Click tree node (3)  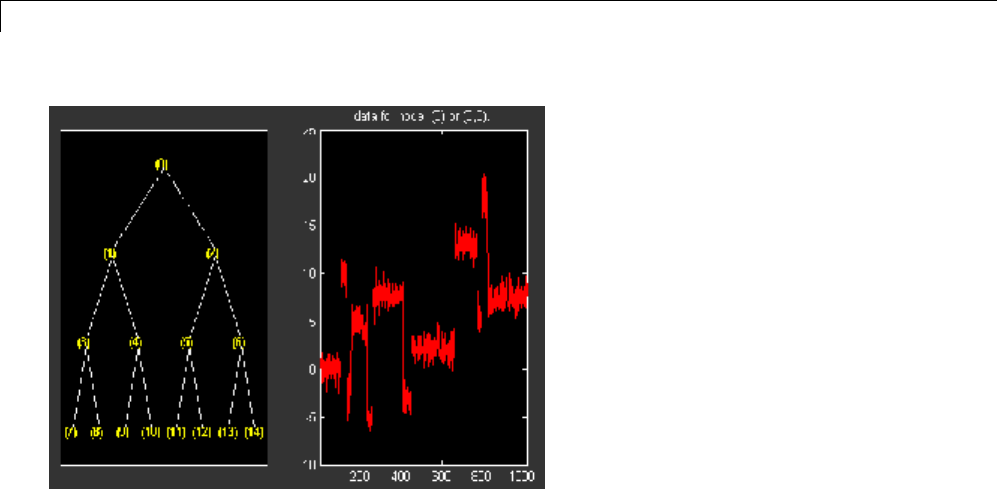pyautogui.click(x=84, y=343)
